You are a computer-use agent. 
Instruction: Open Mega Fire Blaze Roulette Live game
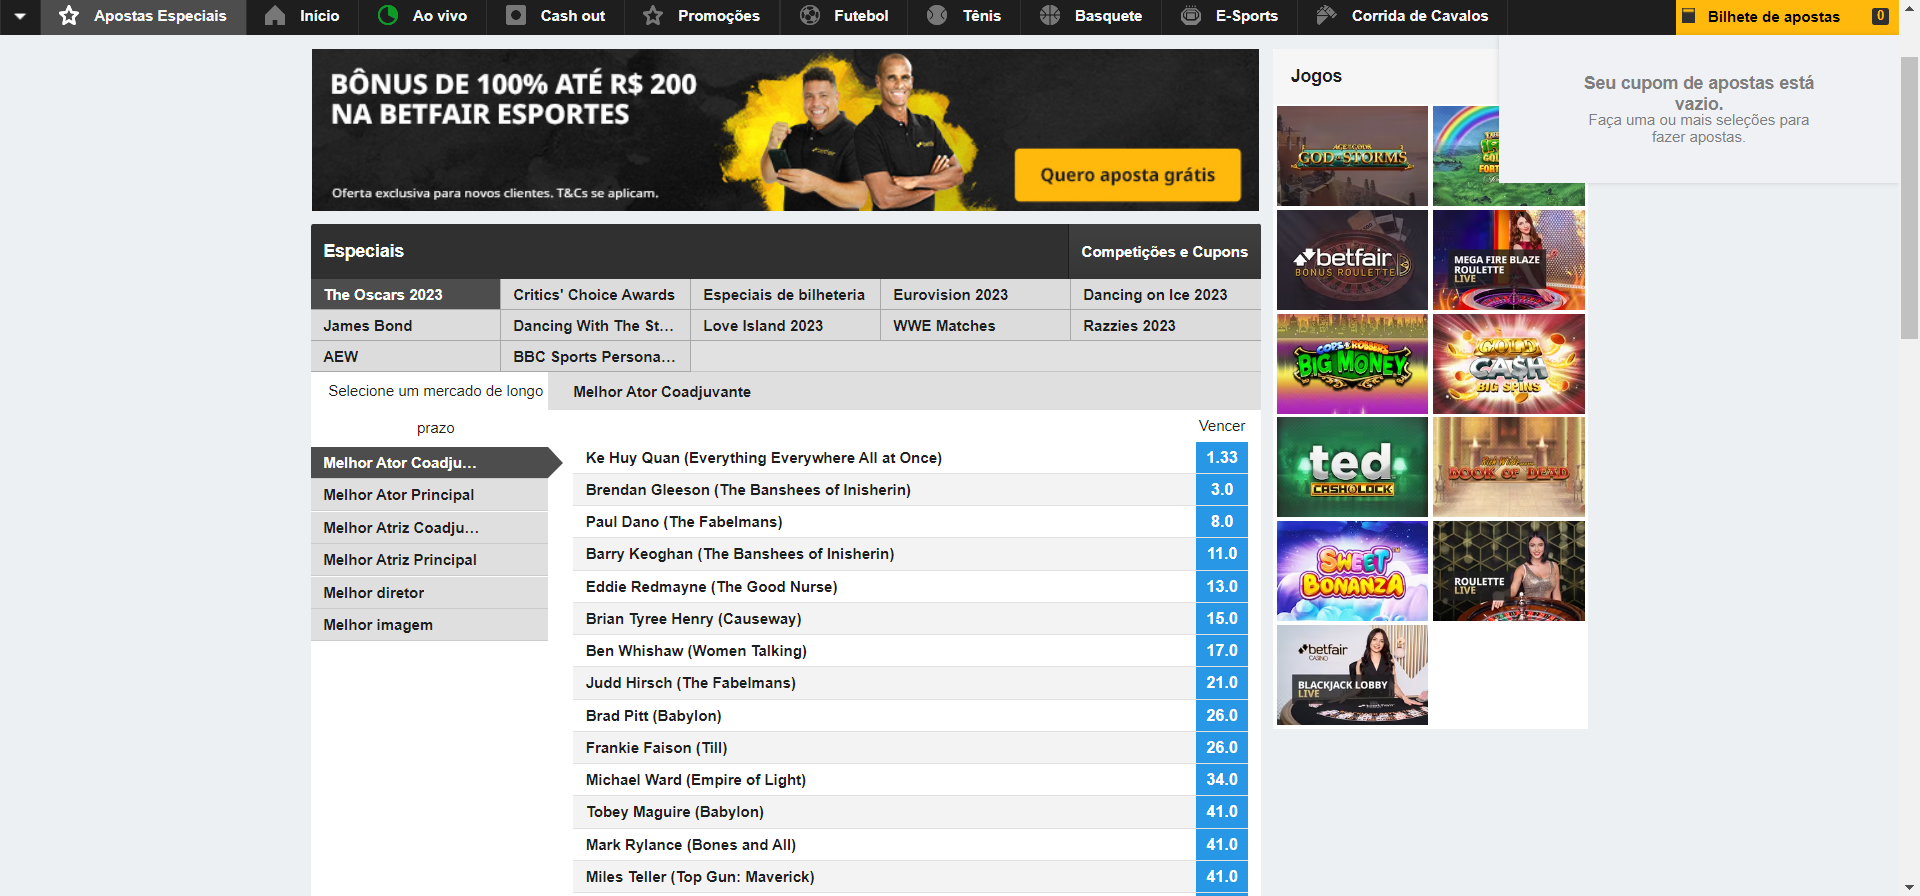point(1509,260)
